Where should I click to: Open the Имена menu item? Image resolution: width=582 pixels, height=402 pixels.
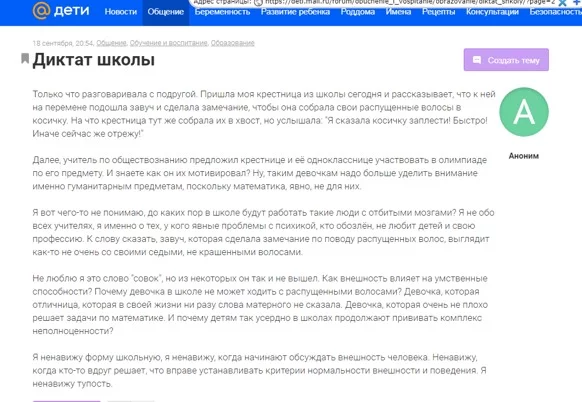[x=398, y=12]
